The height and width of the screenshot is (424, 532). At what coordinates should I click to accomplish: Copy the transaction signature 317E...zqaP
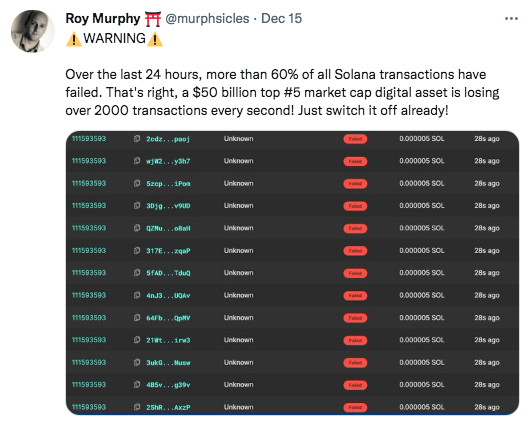[137, 251]
